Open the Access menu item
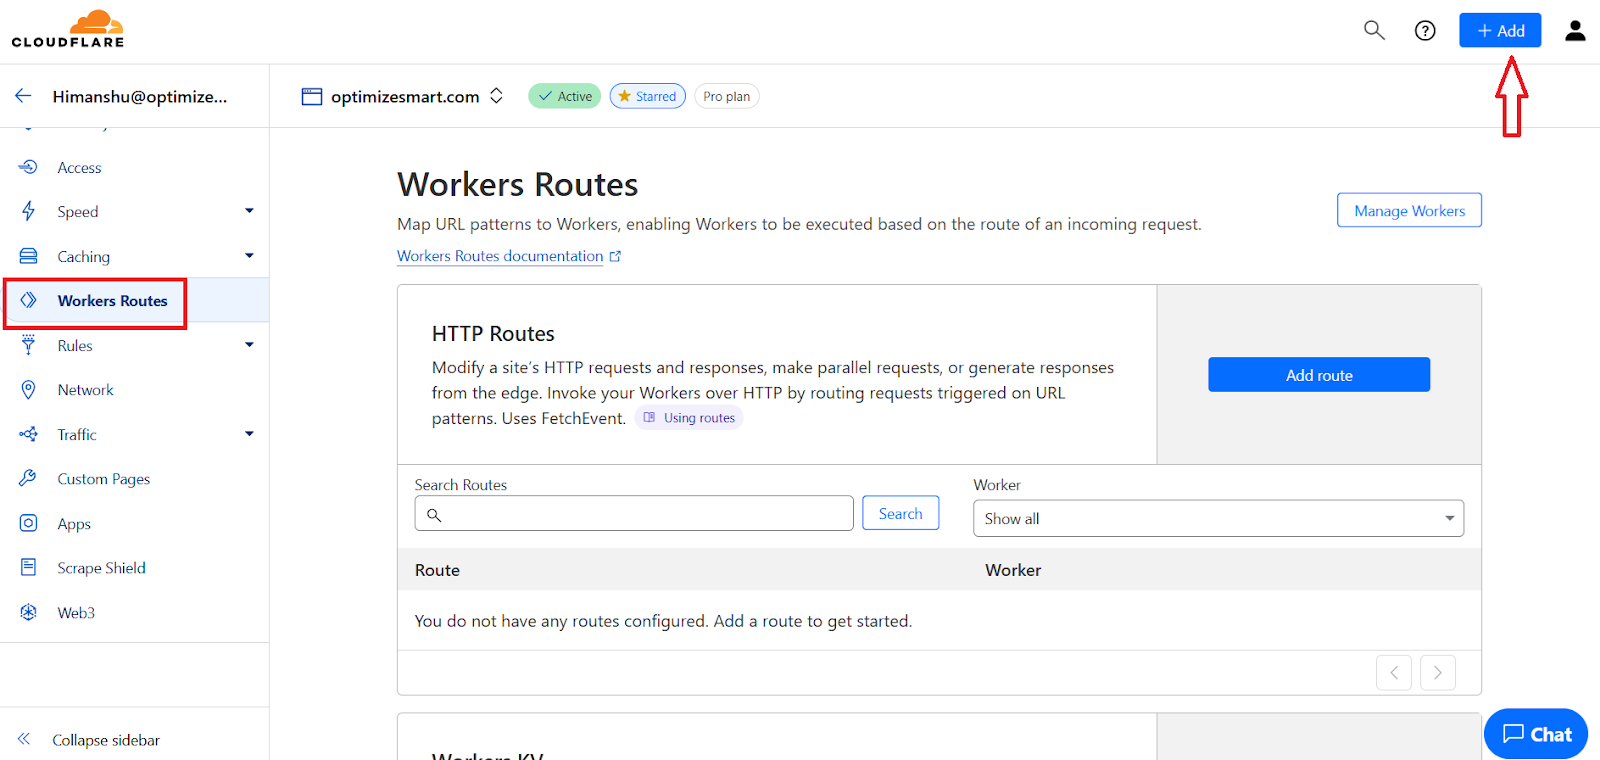The width and height of the screenshot is (1600, 760). [79, 168]
